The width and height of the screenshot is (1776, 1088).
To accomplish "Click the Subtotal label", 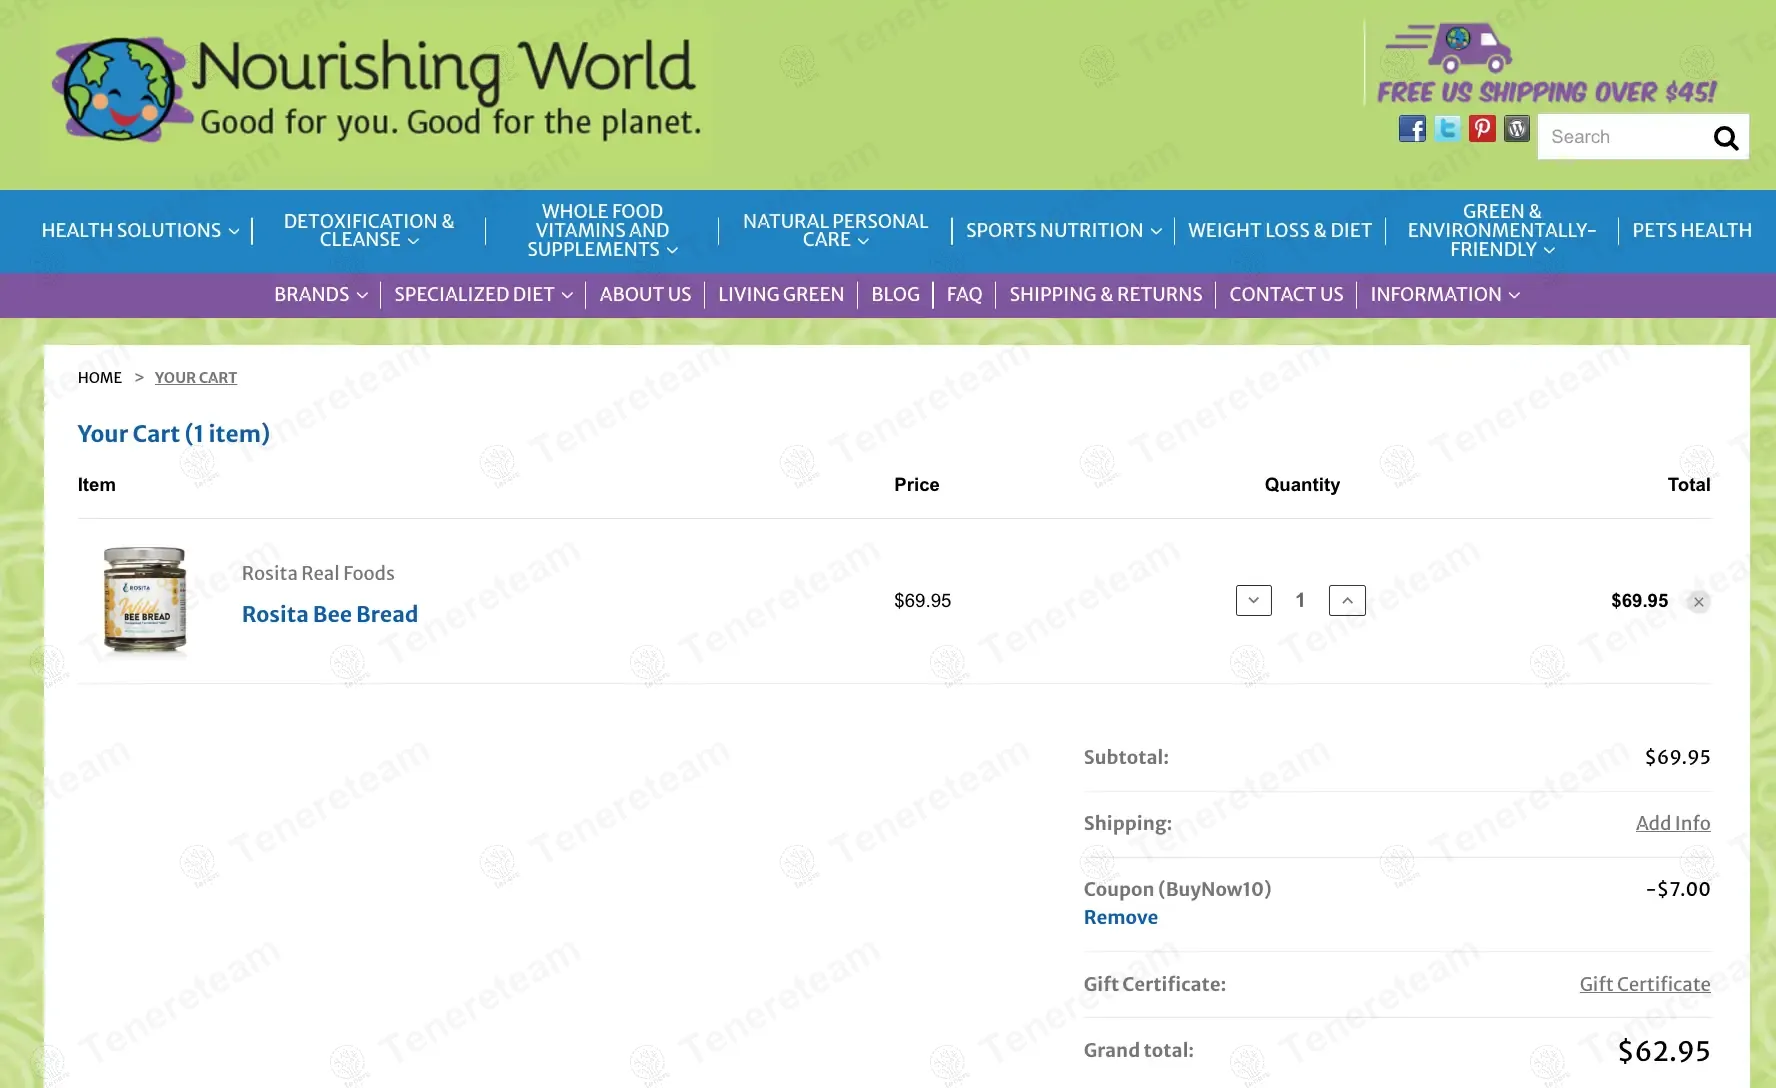I will tap(1126, 757).
